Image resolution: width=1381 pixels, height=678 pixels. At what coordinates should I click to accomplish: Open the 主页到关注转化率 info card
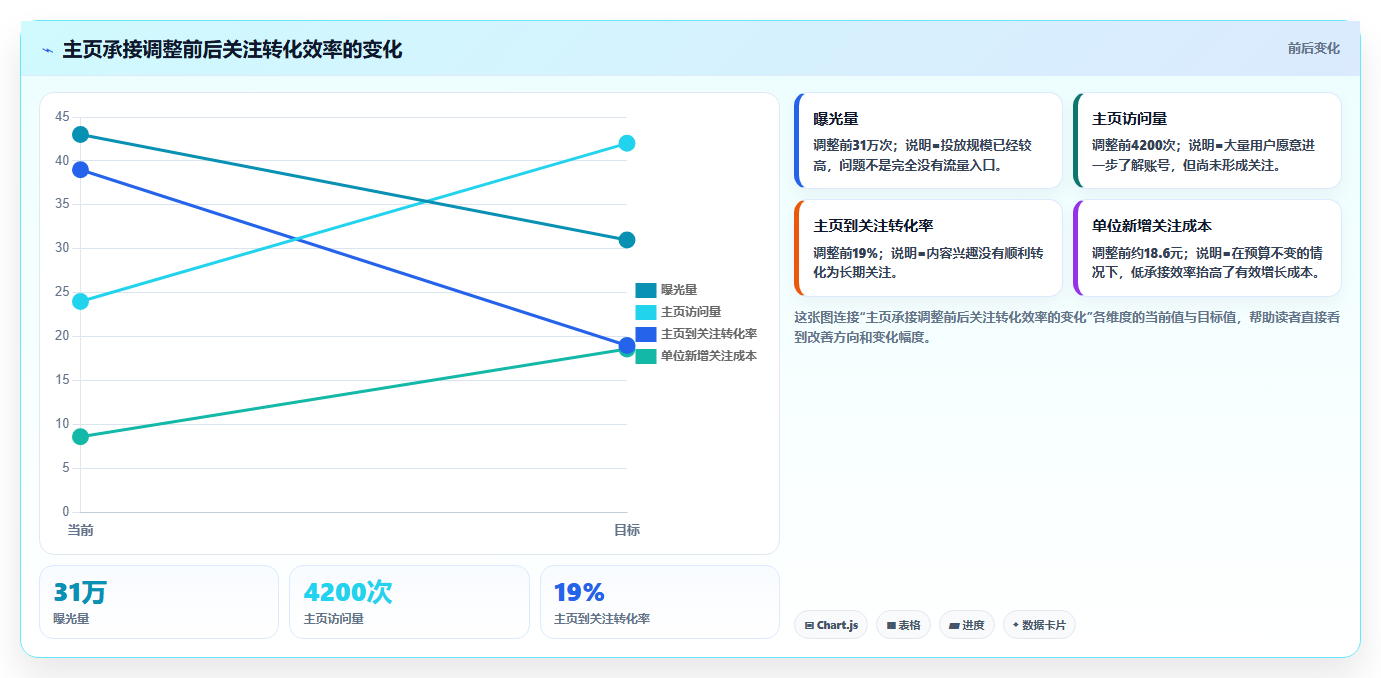point(928,248)
